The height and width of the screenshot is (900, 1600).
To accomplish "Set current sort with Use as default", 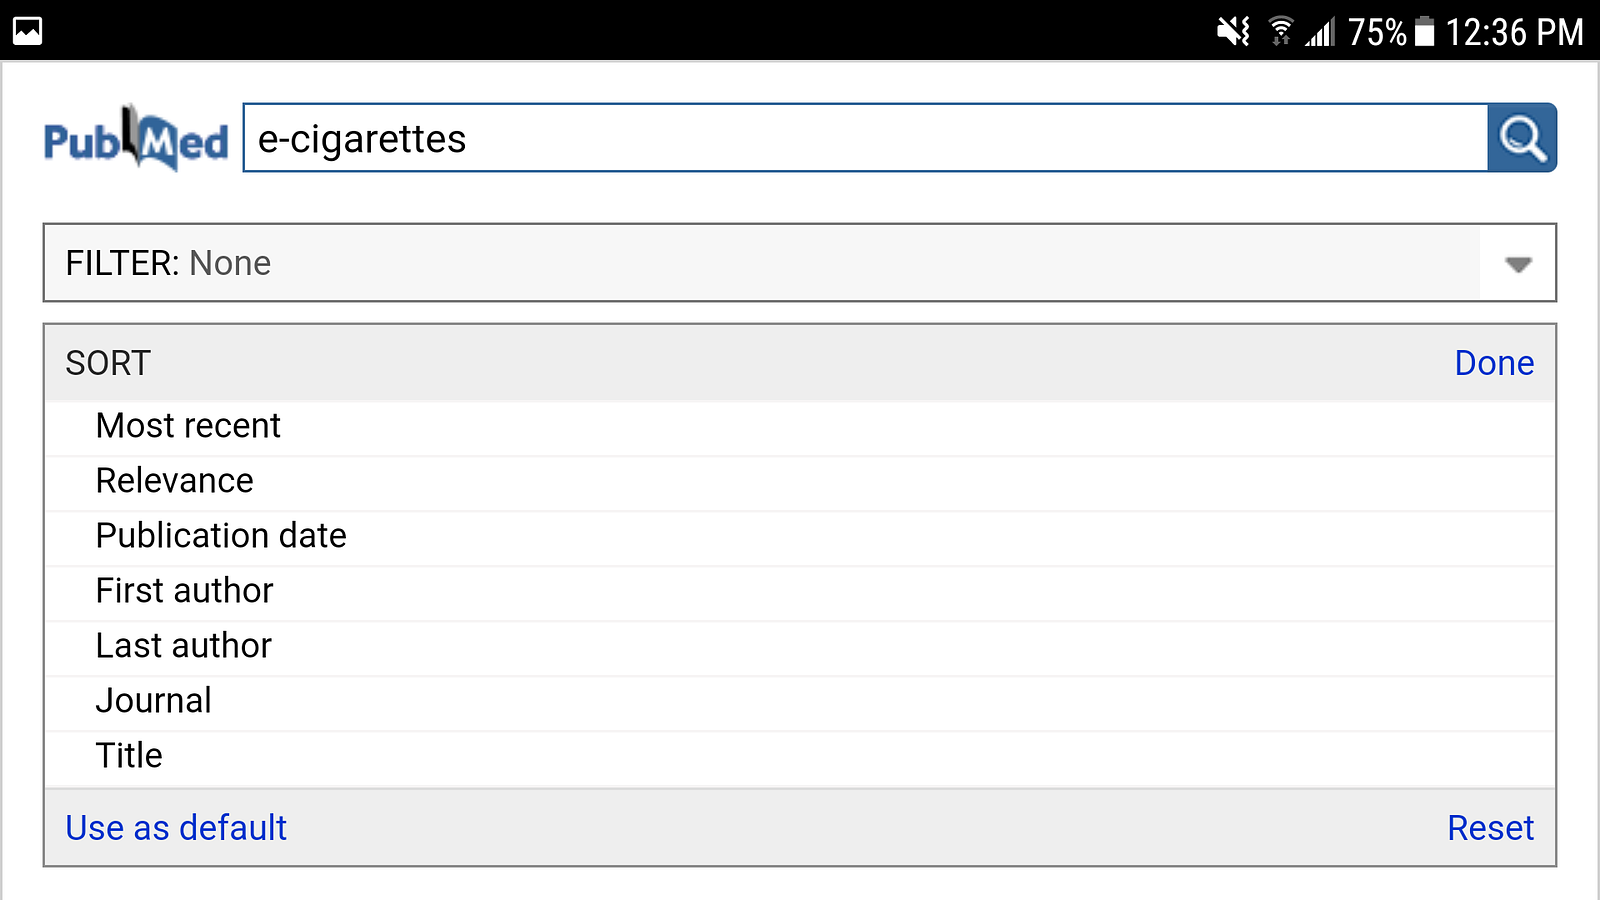I will (x=176, y=828).
